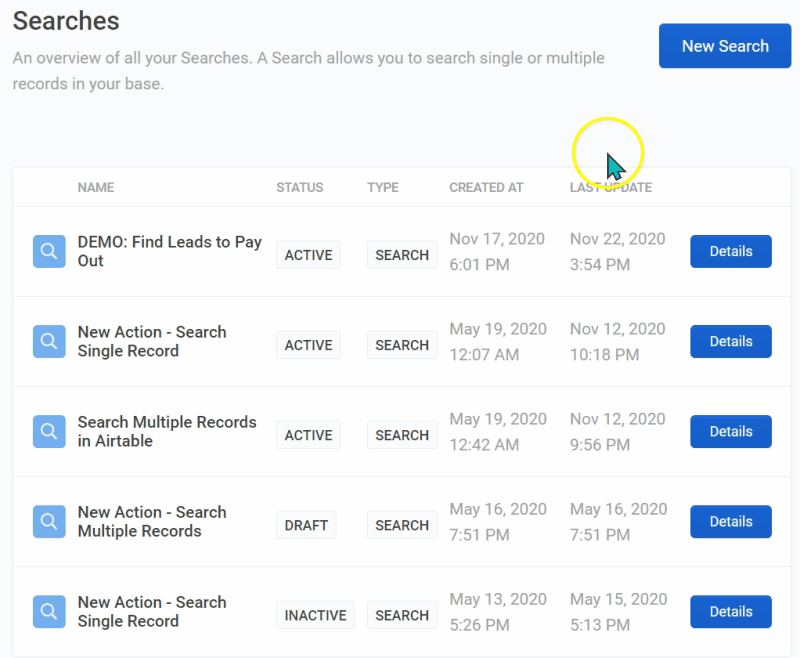Click the search icon beside DEMO: Find Leads
Image resolution: width=800 pixels, height=658 pixels.
coord(49,251)
